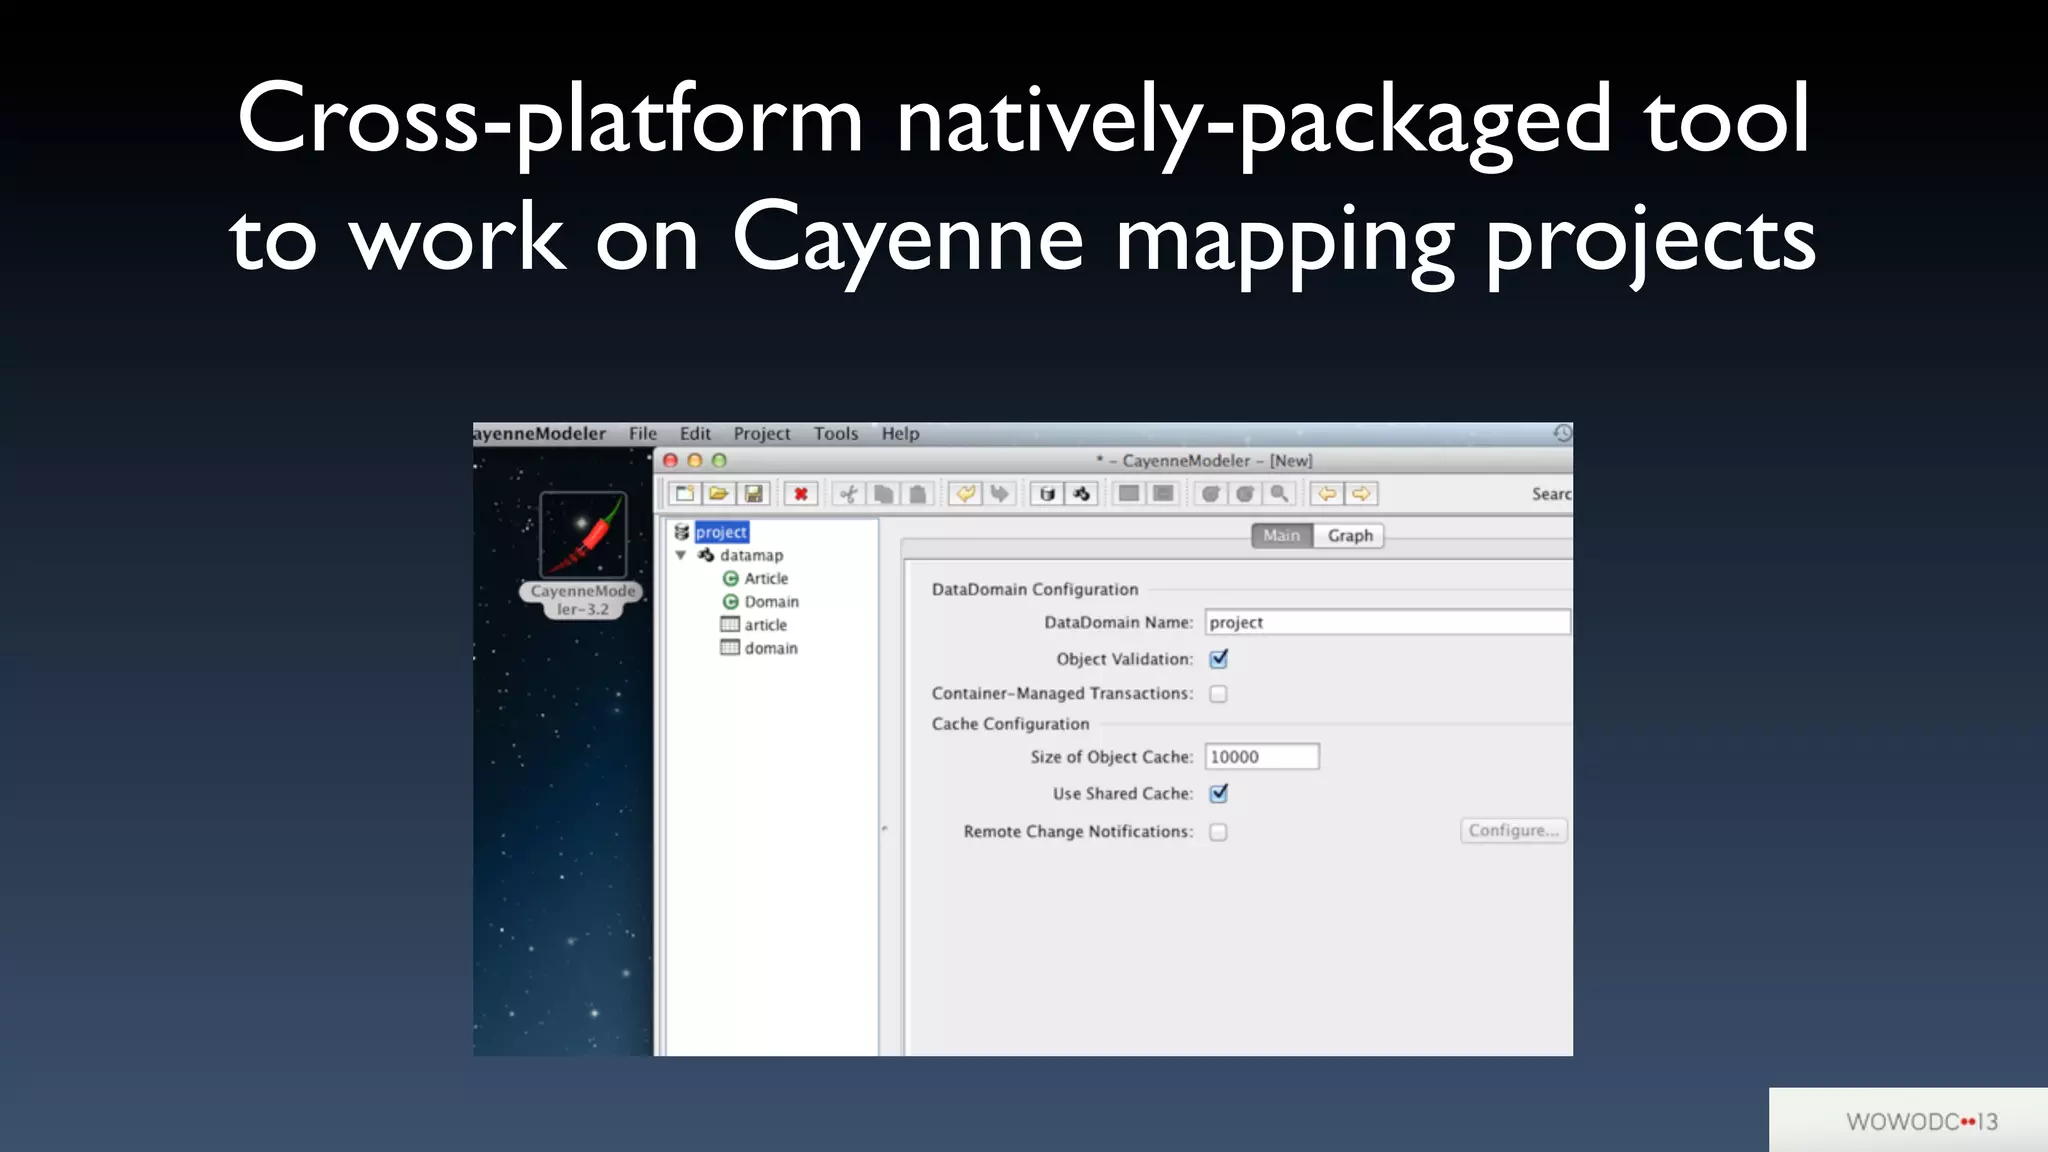
Task: Click the Copy icon in the toolbar
Action: (x=883, y=493)
